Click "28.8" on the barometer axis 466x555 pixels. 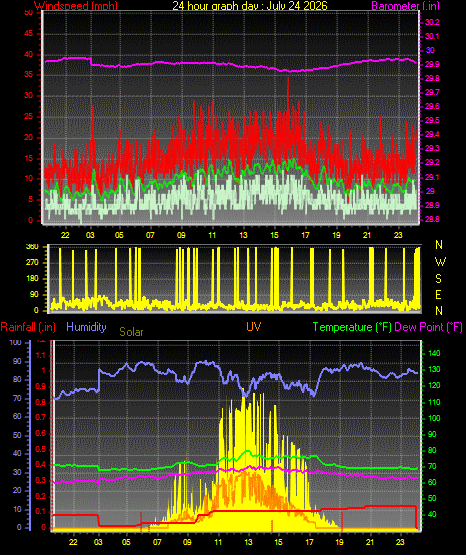[x=432, y=219]
